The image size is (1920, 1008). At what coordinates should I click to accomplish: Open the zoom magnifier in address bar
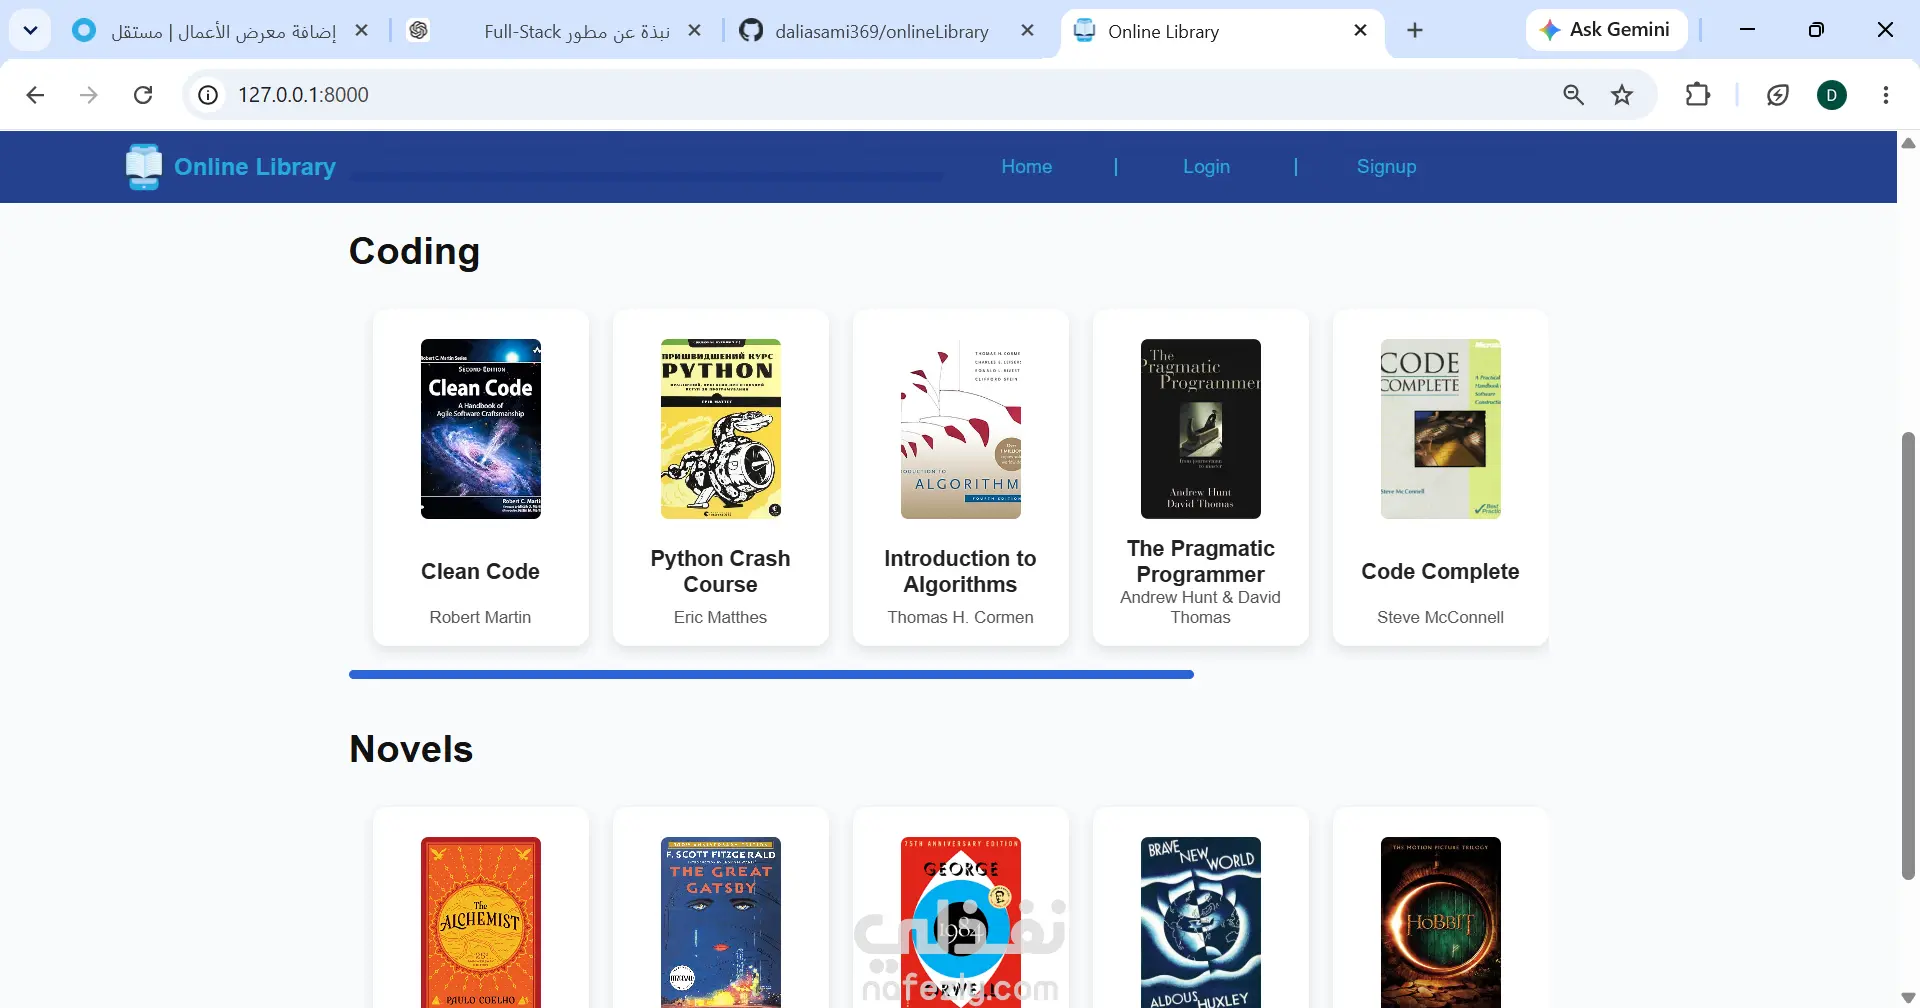click(x=1574, y=95)
